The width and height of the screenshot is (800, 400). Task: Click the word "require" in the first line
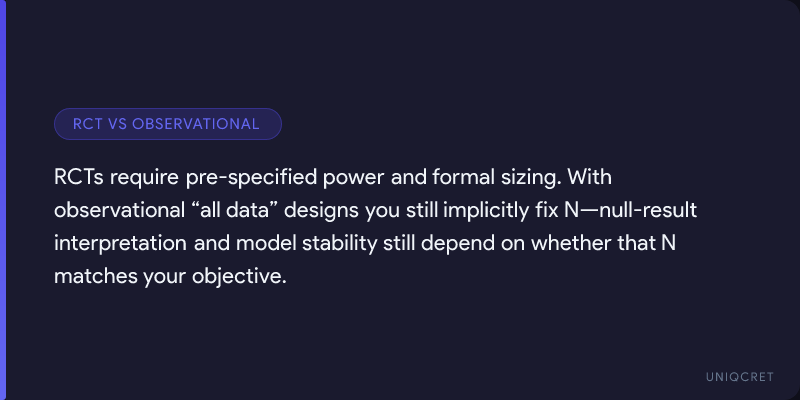pos(148,179)
